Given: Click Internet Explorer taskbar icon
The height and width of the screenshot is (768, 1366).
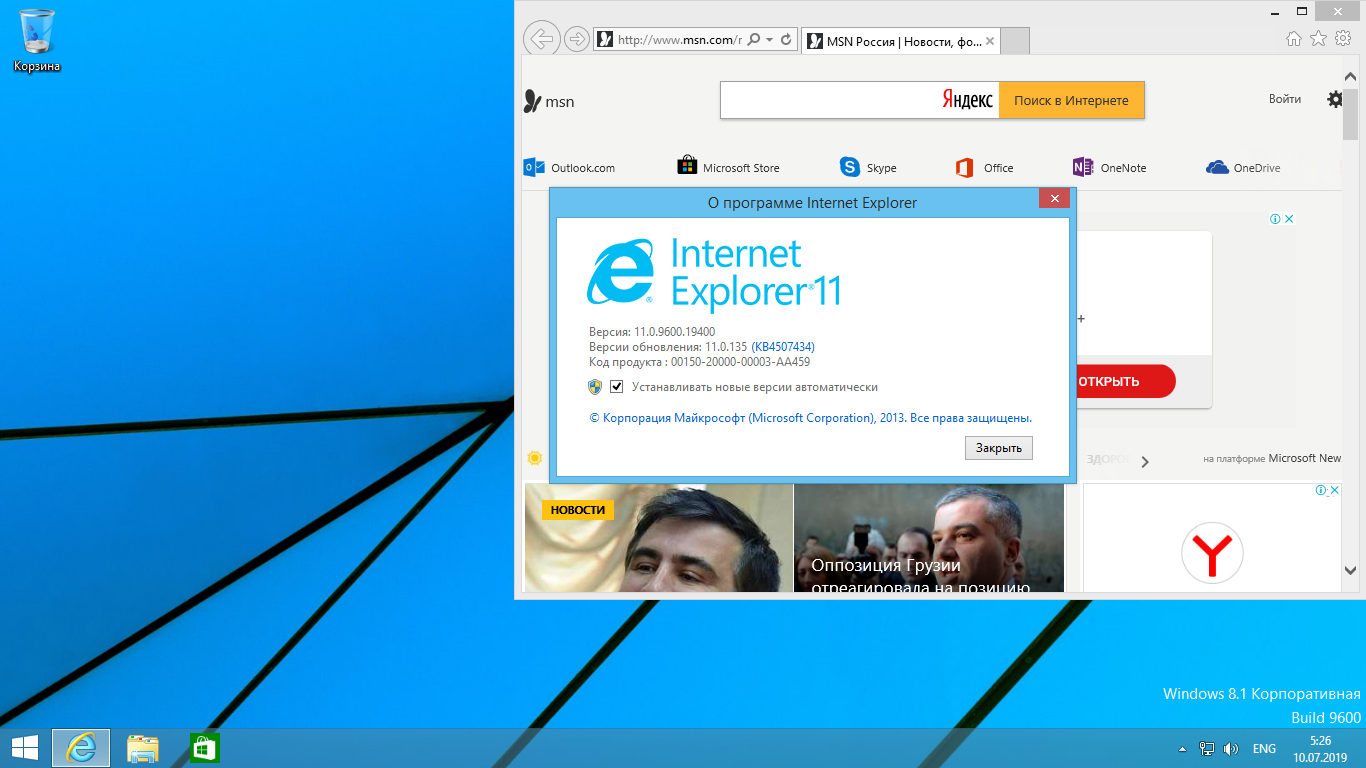Looking at the screenshot, I should [81, 748].
